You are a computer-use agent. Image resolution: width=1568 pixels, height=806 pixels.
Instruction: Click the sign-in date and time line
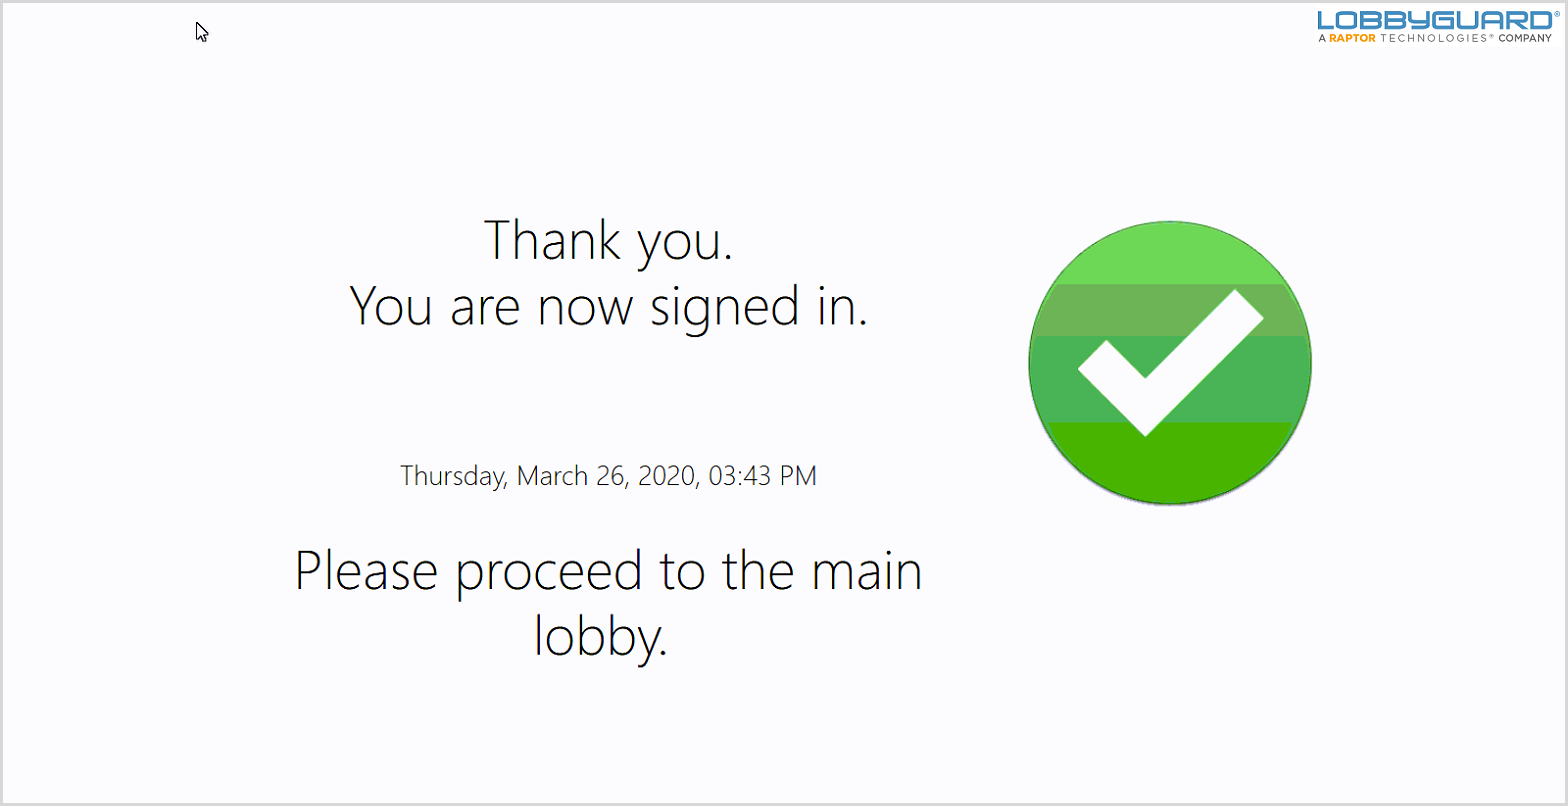[x=608, y=476]
